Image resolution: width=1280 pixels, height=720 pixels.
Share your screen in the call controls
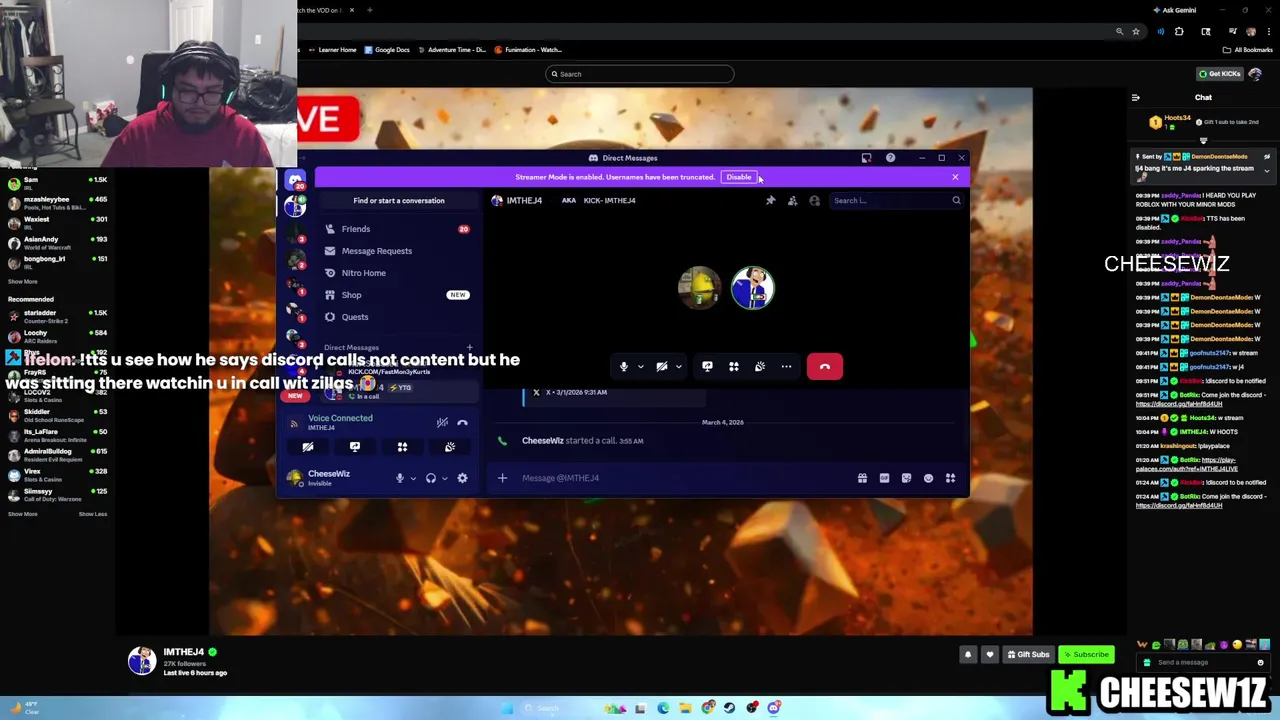[707, 367]
